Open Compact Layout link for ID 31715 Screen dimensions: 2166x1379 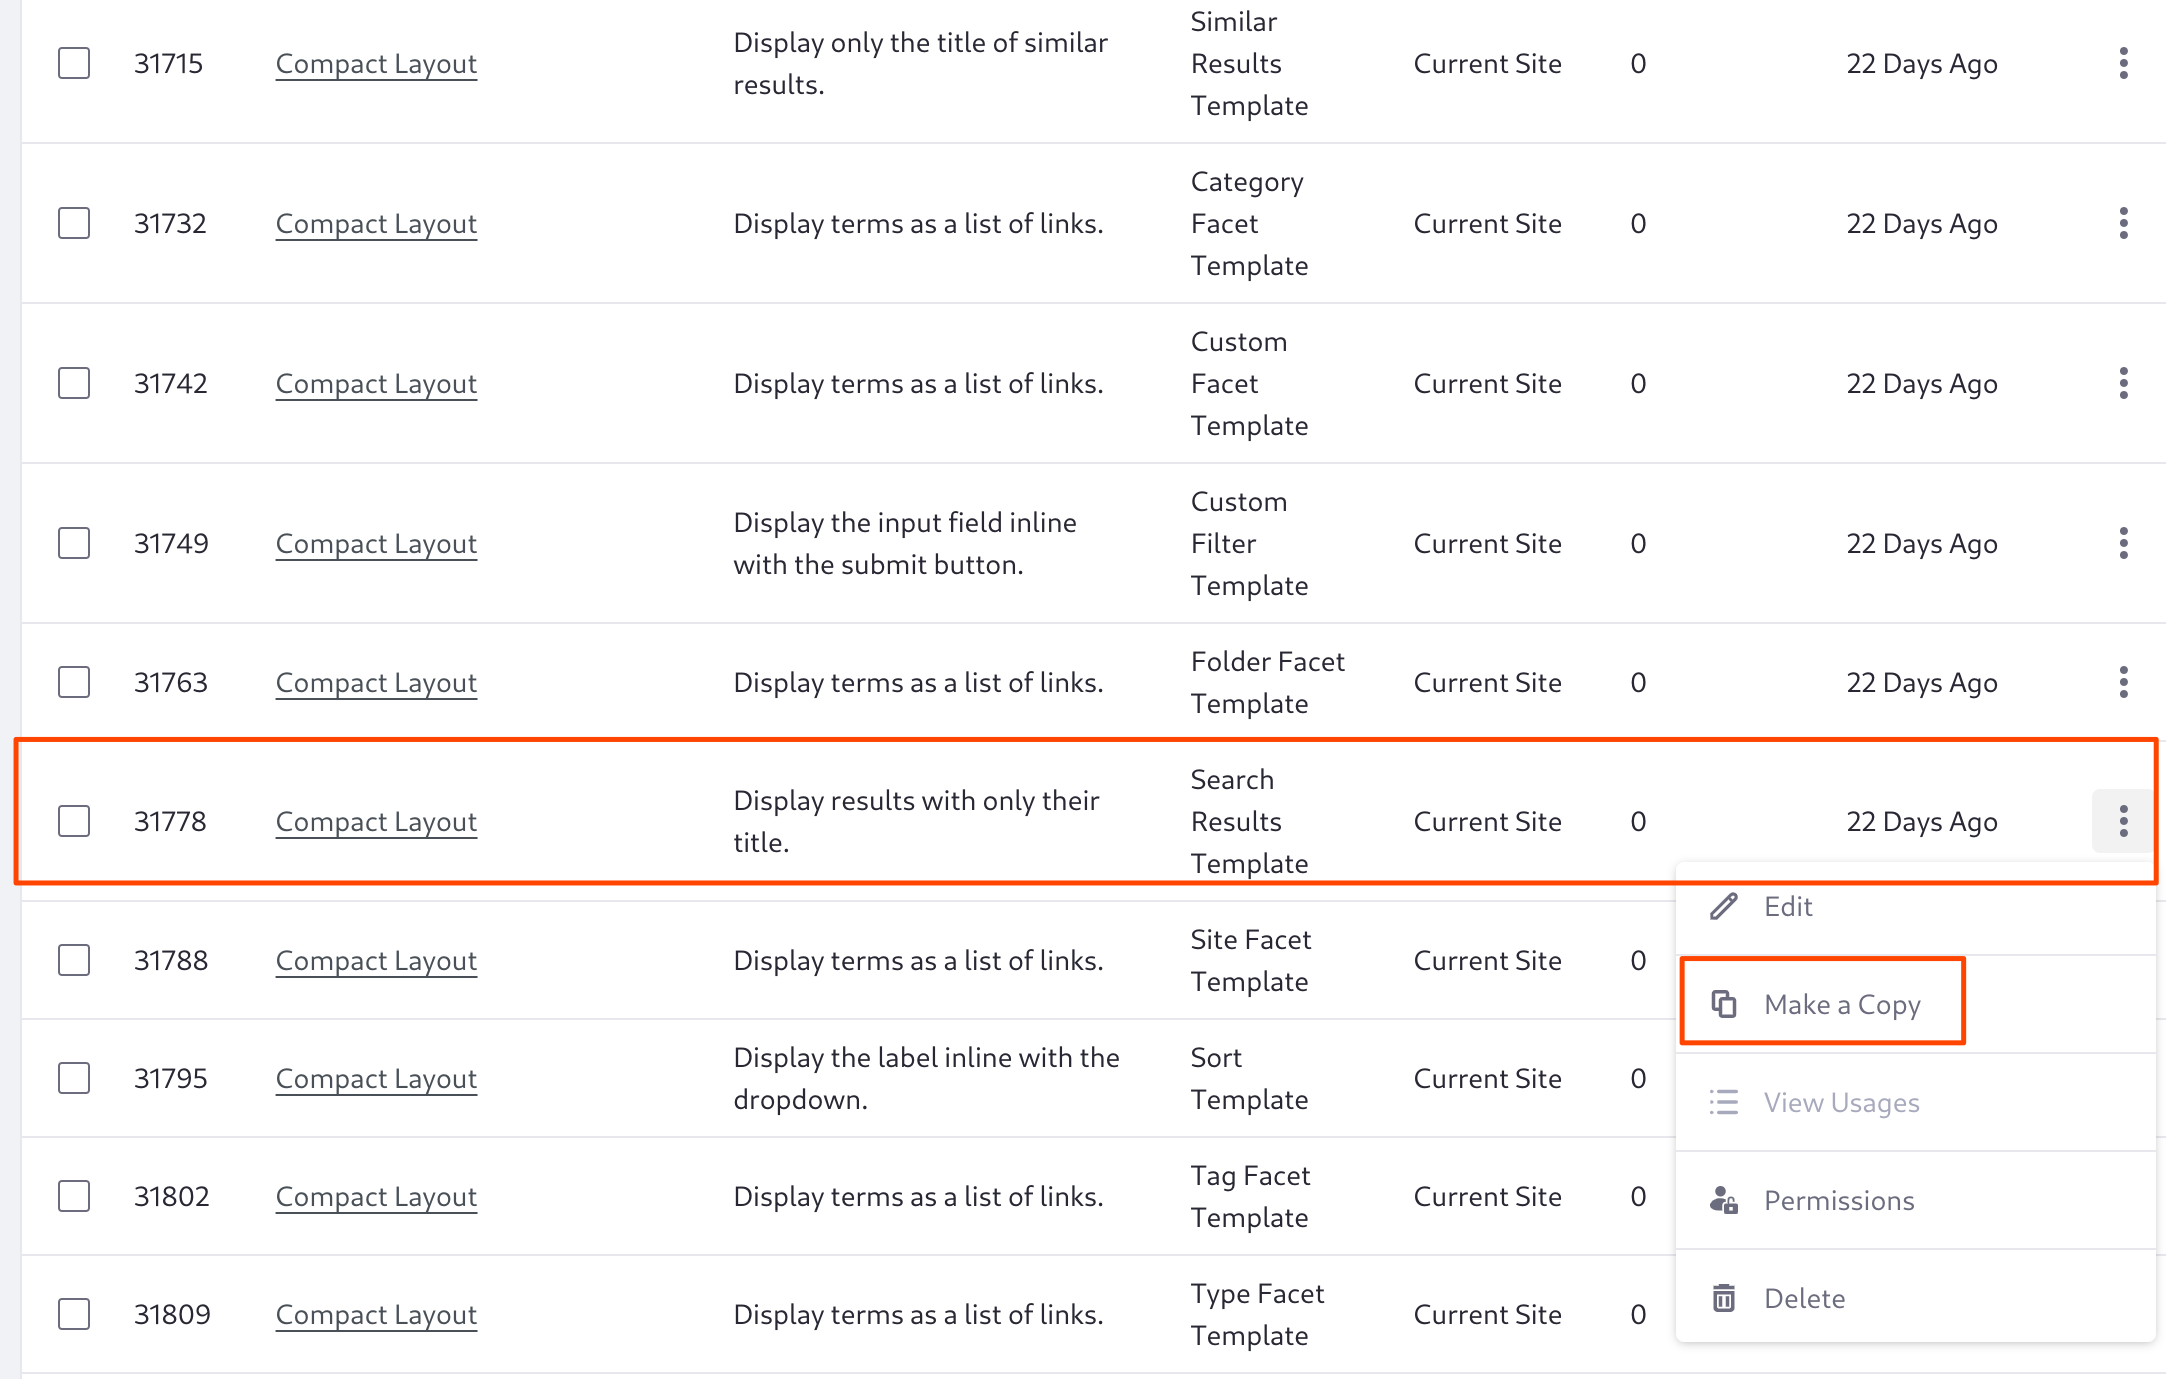tap(376, 63)
